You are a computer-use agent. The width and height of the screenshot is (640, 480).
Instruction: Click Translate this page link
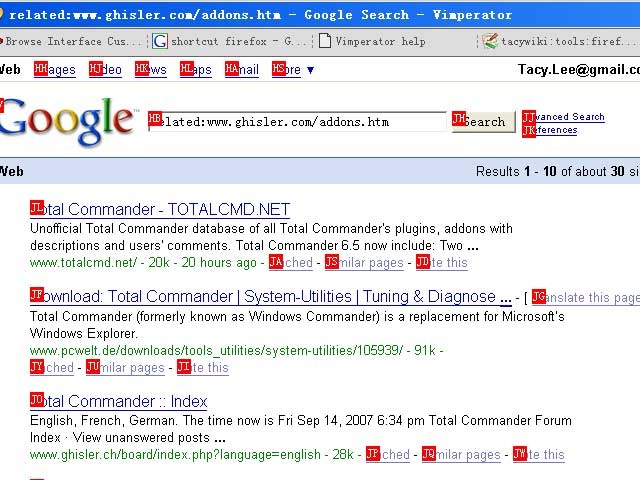tap(586, 298)
